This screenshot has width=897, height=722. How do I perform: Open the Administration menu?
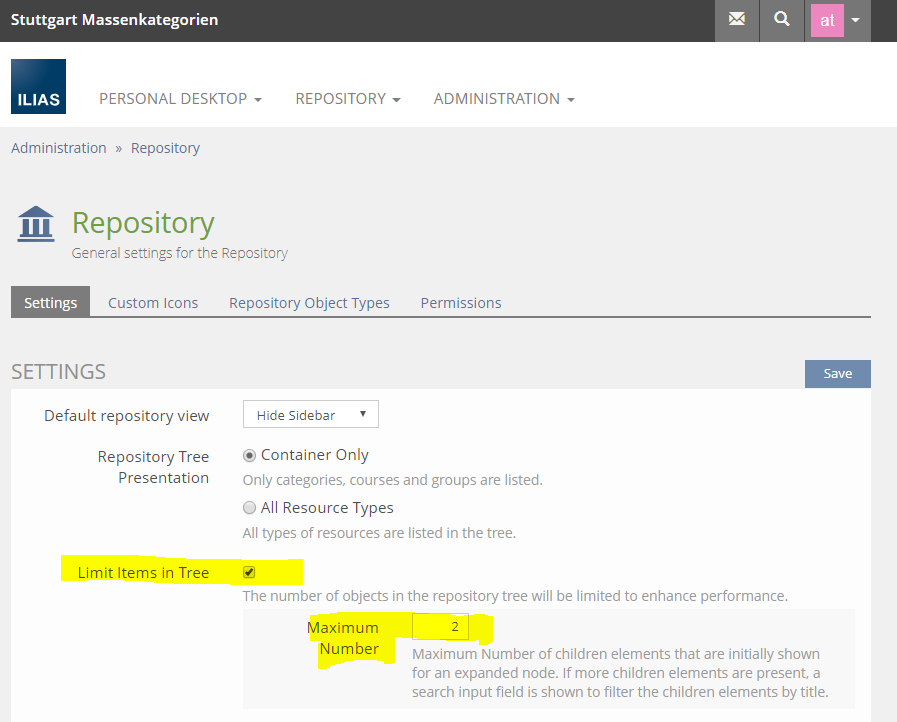click(x=503, y=99)
